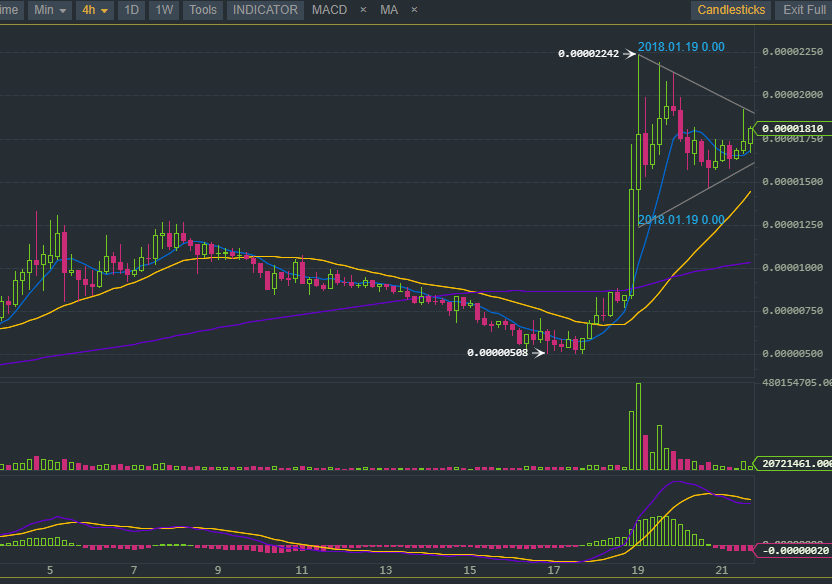Click the 0.00002000 price axis label

pos(793,94)
